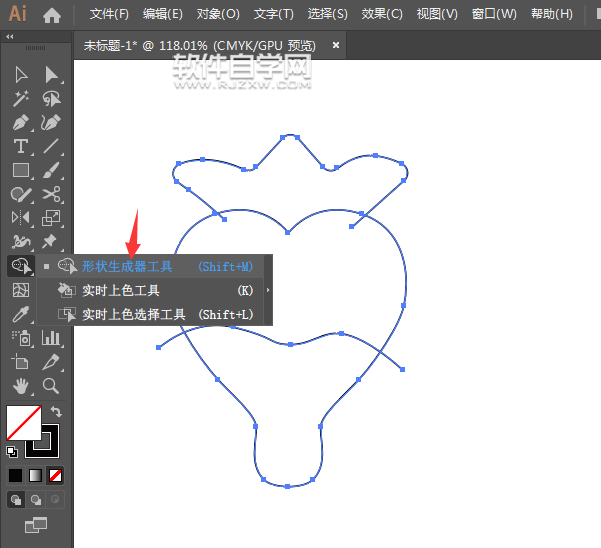Open the 帮助(H) menu
Image resolution: width=601 pixels, height=548 pixels.
click(x=552, y=14)
